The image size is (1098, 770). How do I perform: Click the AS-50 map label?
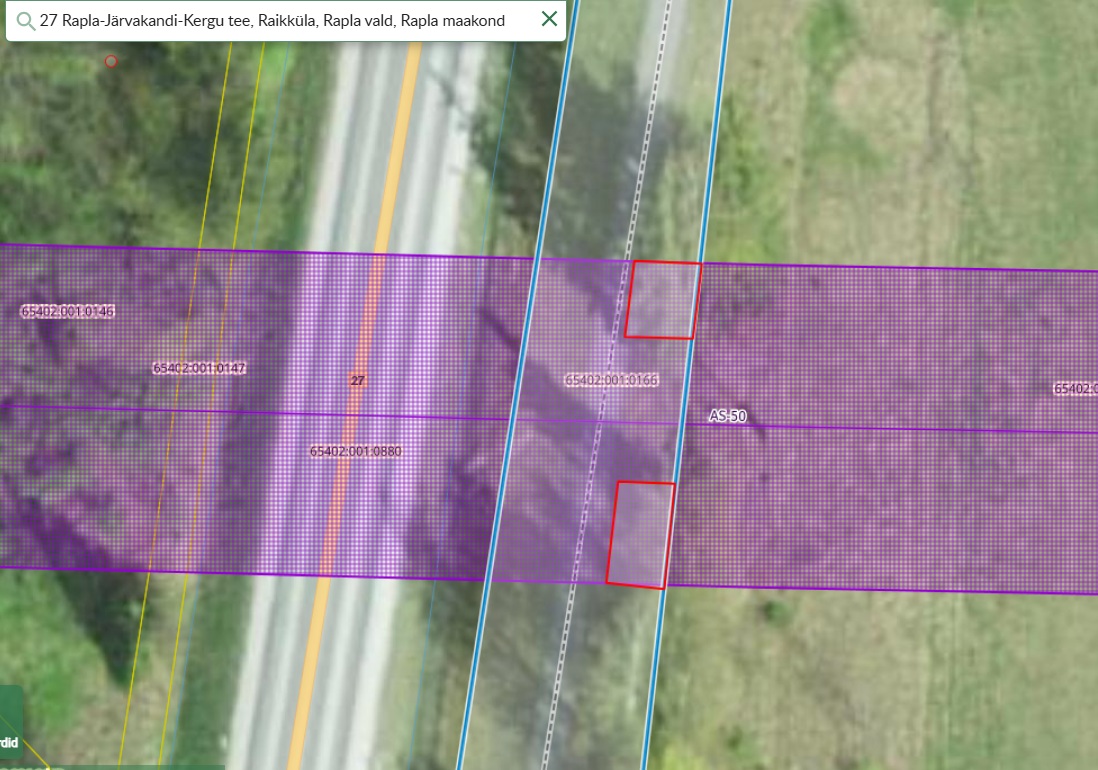pos(728,415)
